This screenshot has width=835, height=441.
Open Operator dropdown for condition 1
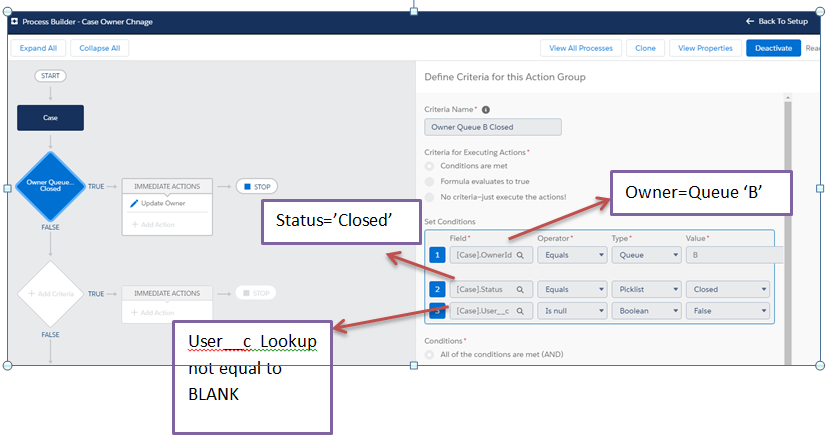click(x=572, y=255)
